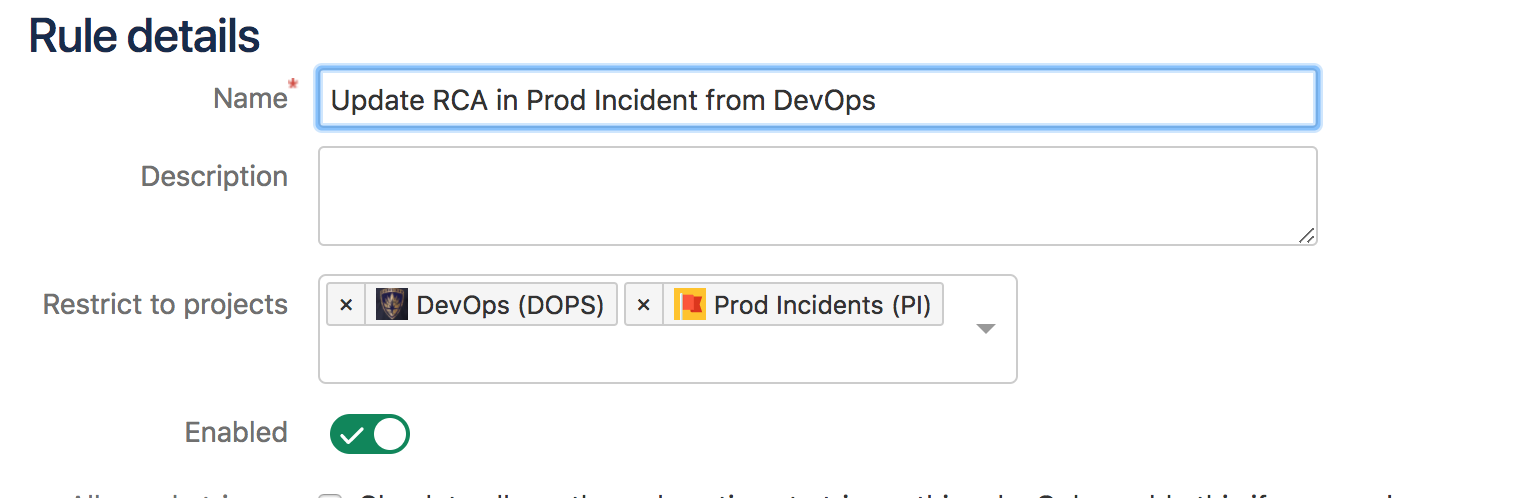Click the Description field label

coord(214,176)
